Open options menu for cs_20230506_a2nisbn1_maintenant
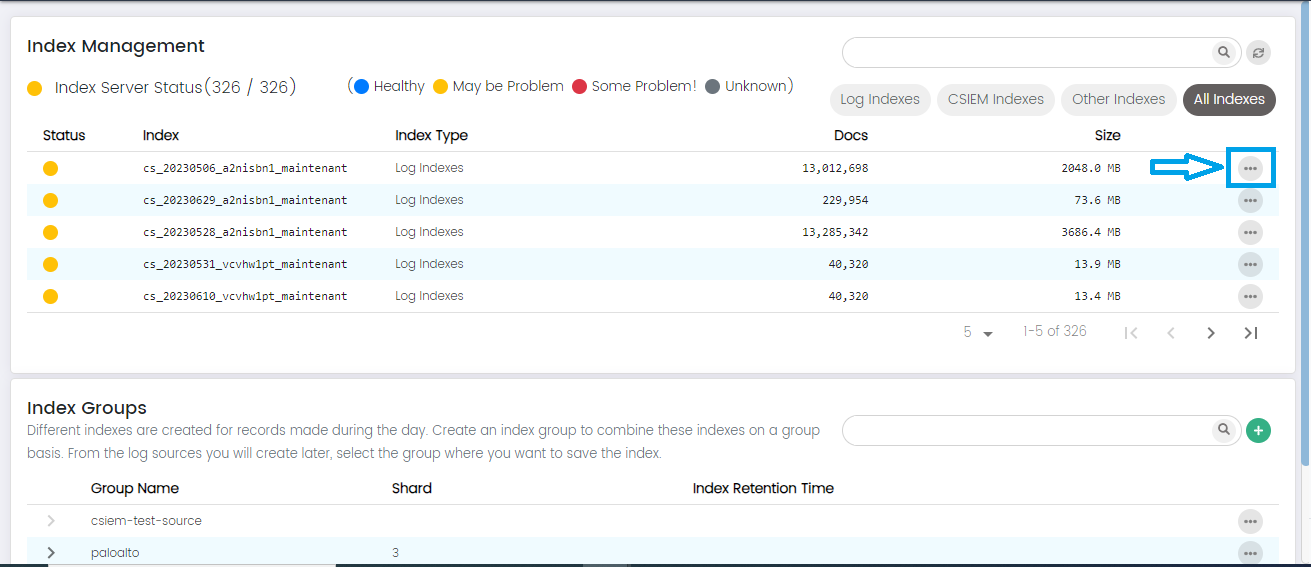Image resolution: width=1311 pixels, height=567 pixels. pyautogui.click(x=1250, y=169)
